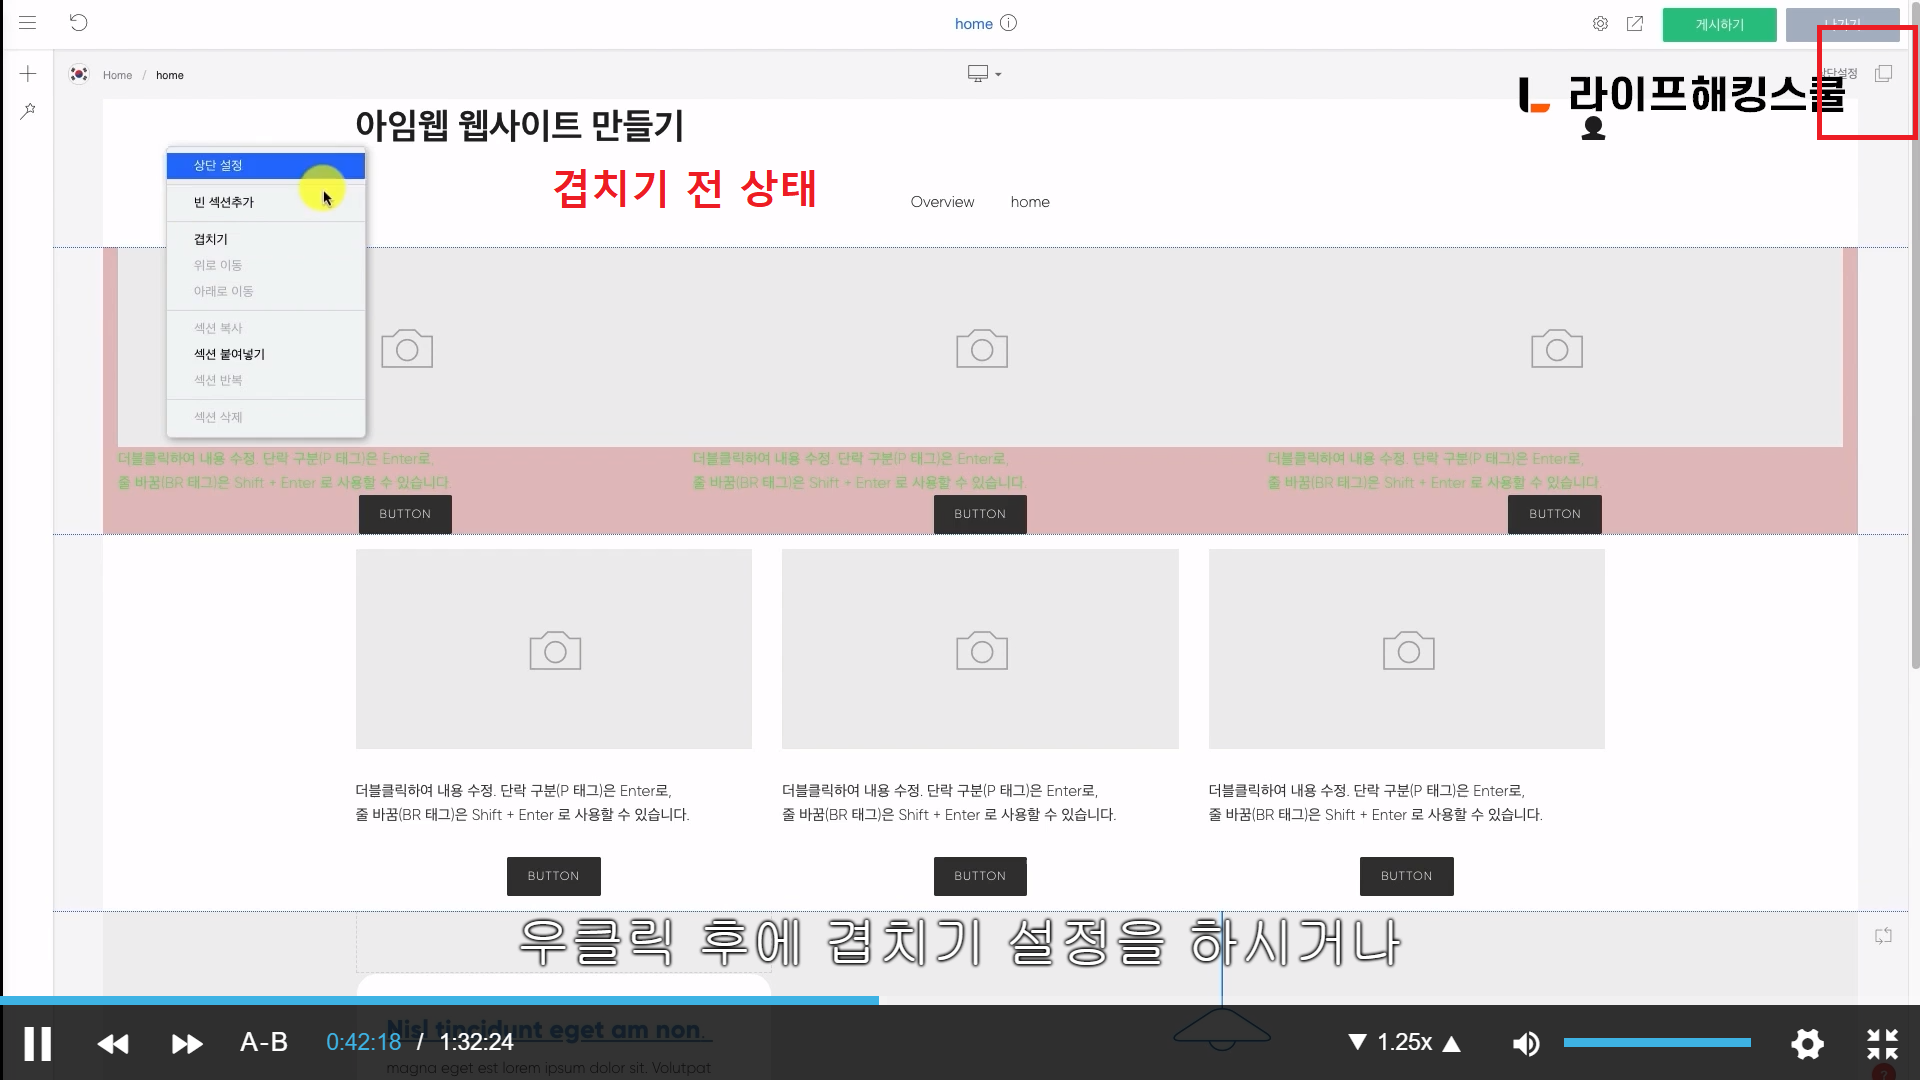Expand the desktop device view dropdown

click(984, 74)
